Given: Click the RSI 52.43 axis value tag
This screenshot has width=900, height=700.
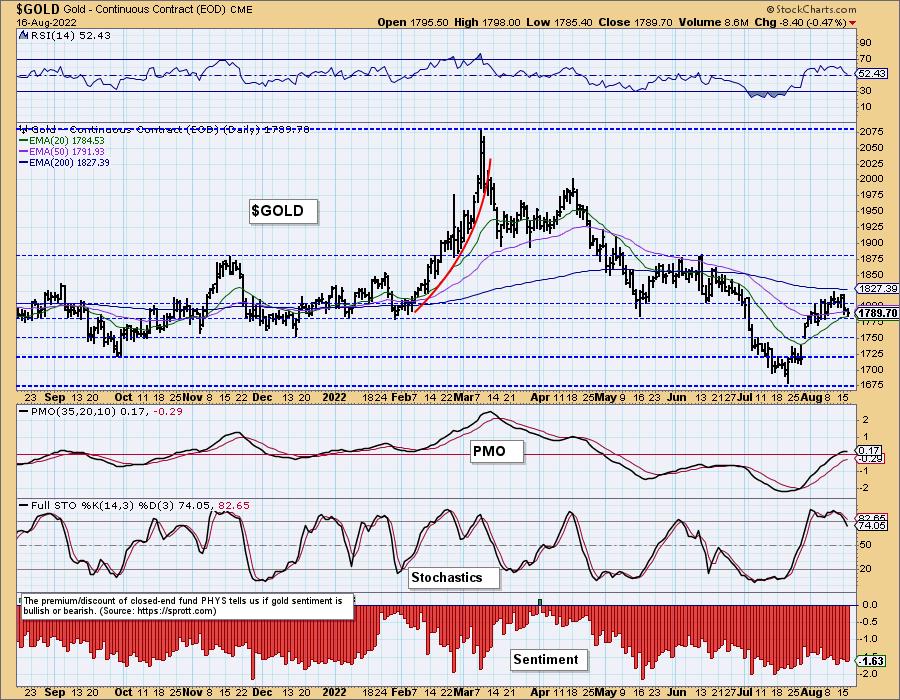Looking at the screenshot, I should pos(873,74).
